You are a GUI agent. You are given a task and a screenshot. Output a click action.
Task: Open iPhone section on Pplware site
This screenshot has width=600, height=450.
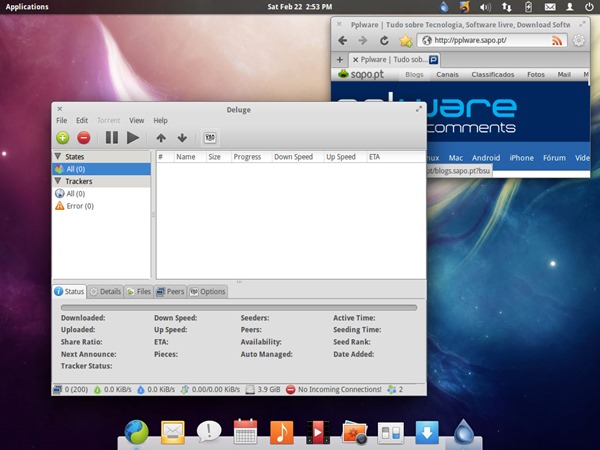522,158
